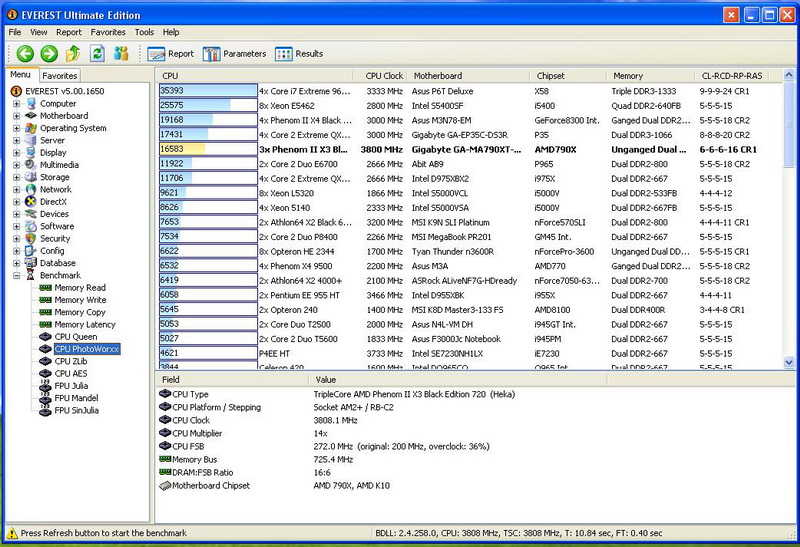Viewport: 800px width, 547px height.
Task: Open the Help menu
Action: 171,32
